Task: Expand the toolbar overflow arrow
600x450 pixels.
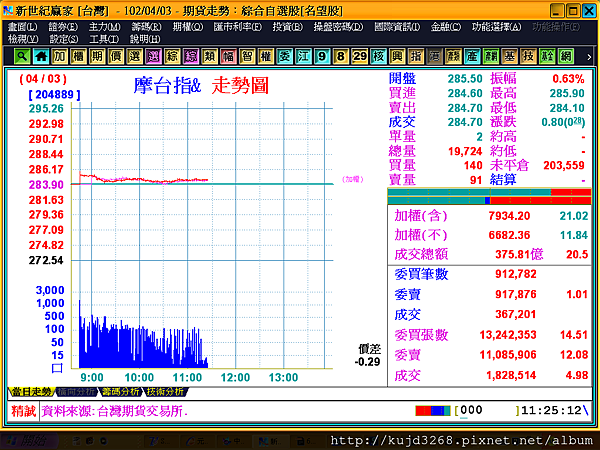Action: pos(589,57)
